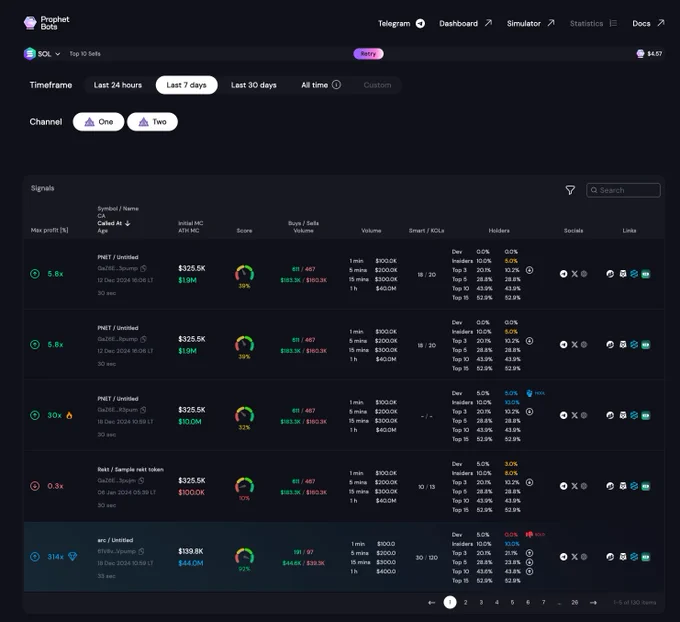Click the red SOLD badge in arc row
Screen dimensions: 680x622
(x=535, y=534)
